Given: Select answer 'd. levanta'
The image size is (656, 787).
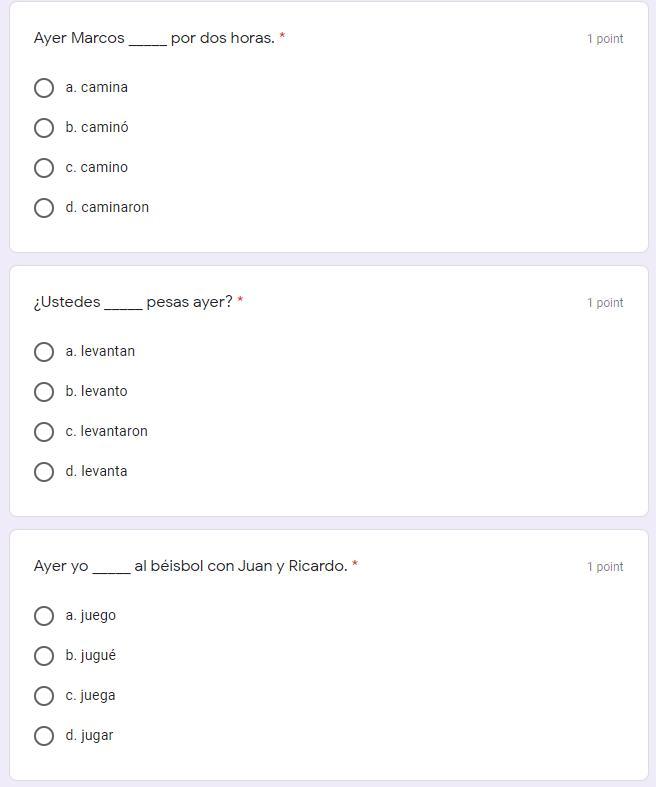Looking at the screenshot, I should coord(44,472).
